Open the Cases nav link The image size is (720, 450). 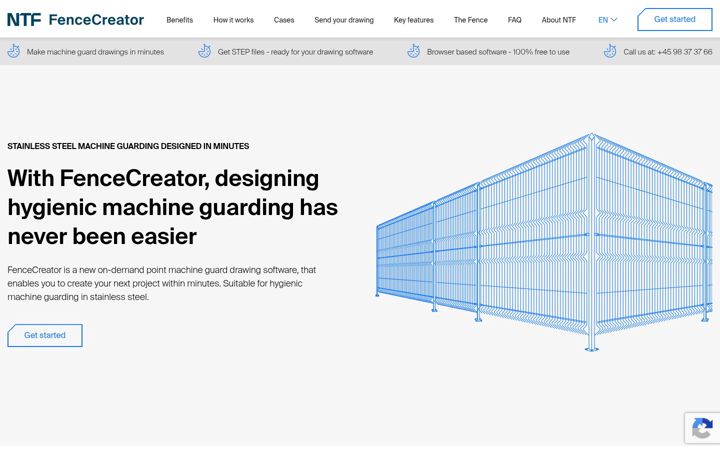click(x=284, y=20)
